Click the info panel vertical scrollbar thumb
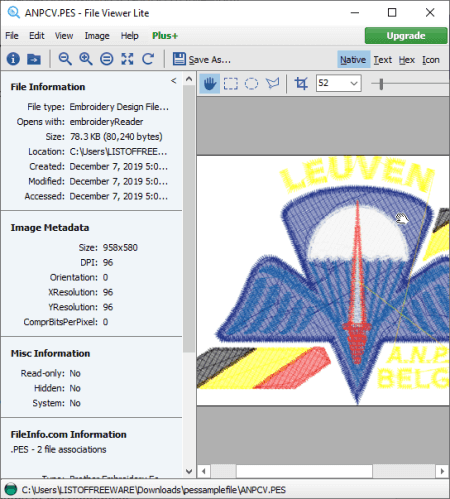Viewport: 450px width, 499px height. (x=189, y=218)
